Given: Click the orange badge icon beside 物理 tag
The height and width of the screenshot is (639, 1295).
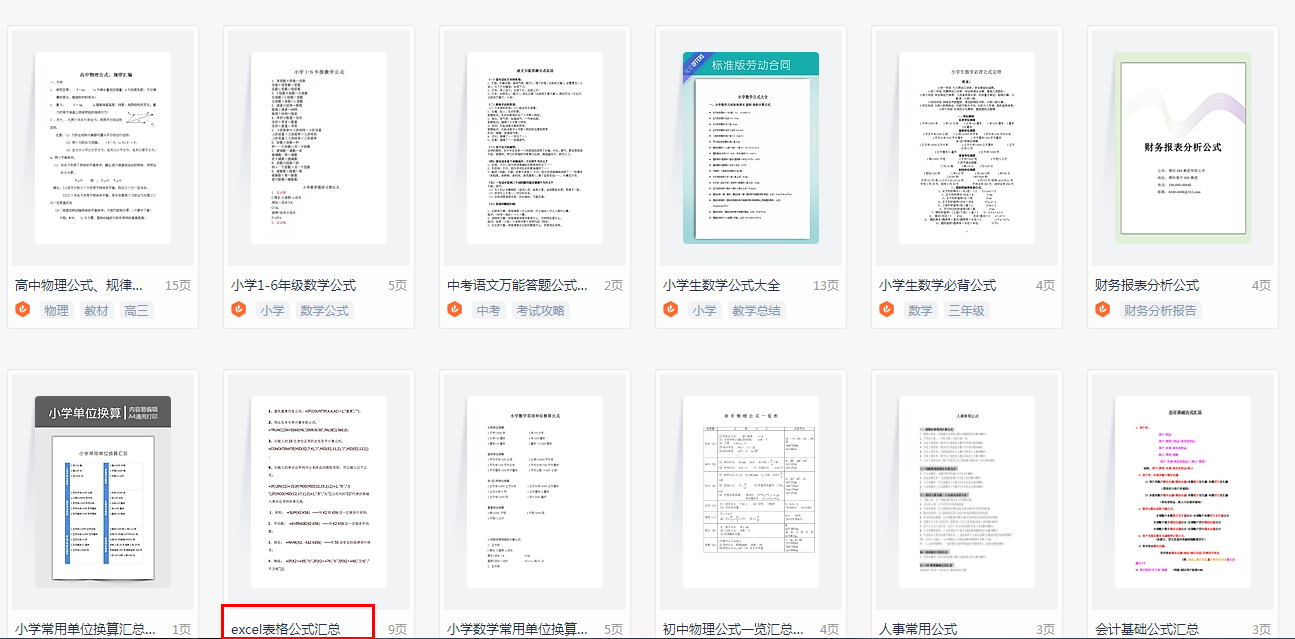Looking at the screenshot, I should coord(23,310).
